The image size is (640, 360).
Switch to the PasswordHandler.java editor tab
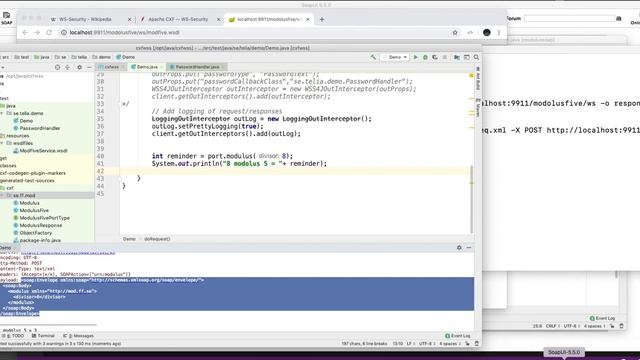pyautogui.click(x=197, y=67)
